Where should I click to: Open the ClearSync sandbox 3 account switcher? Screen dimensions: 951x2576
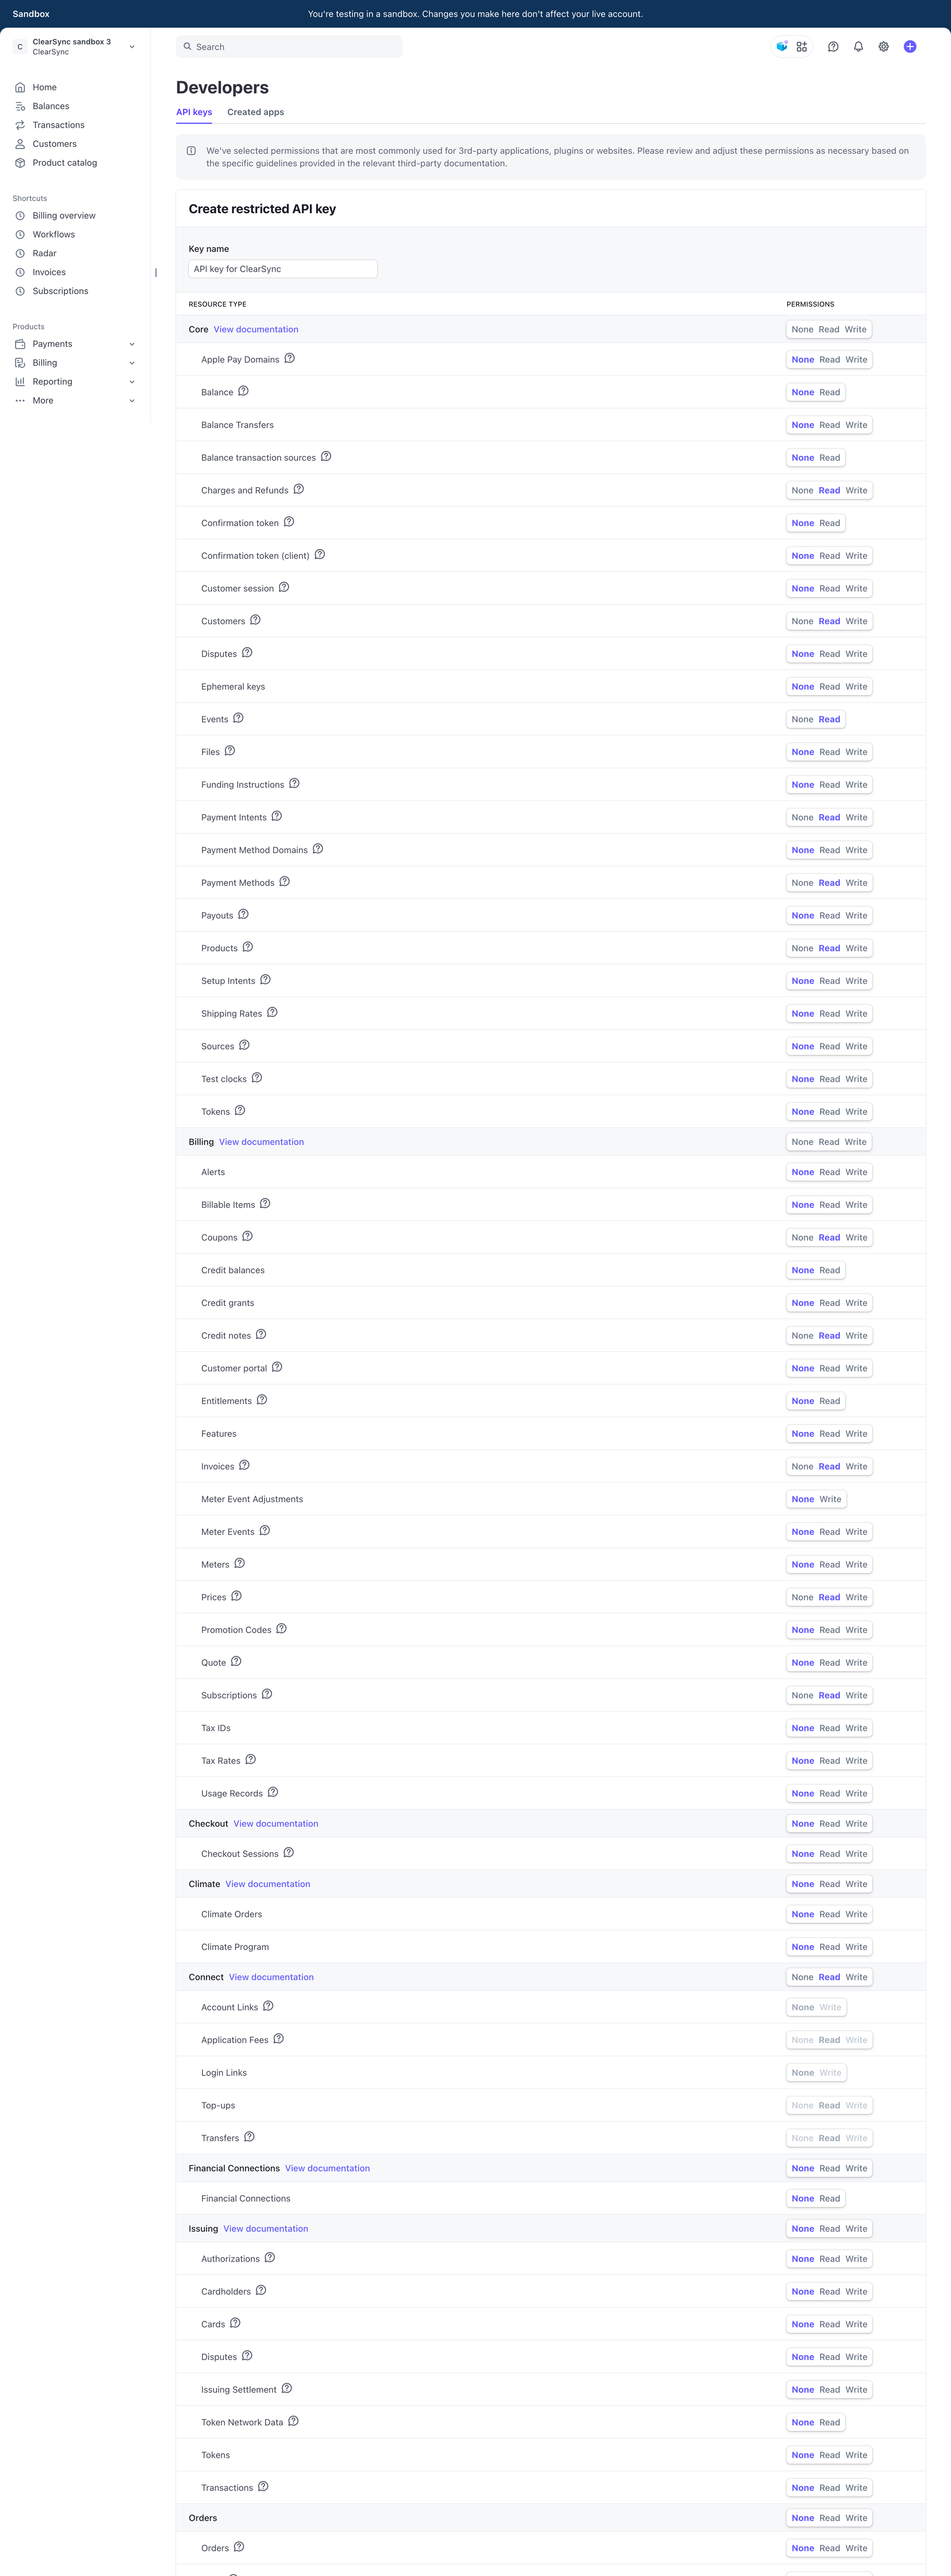click(75, 47)
